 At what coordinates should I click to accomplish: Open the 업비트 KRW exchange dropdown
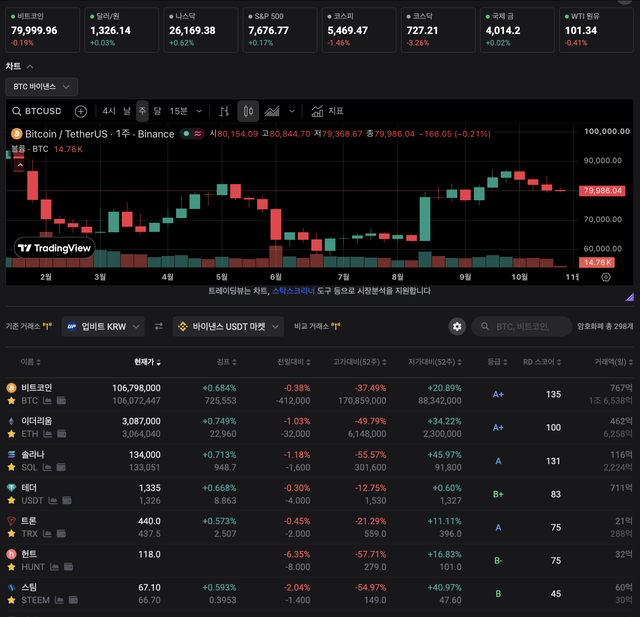click(103, 326)
